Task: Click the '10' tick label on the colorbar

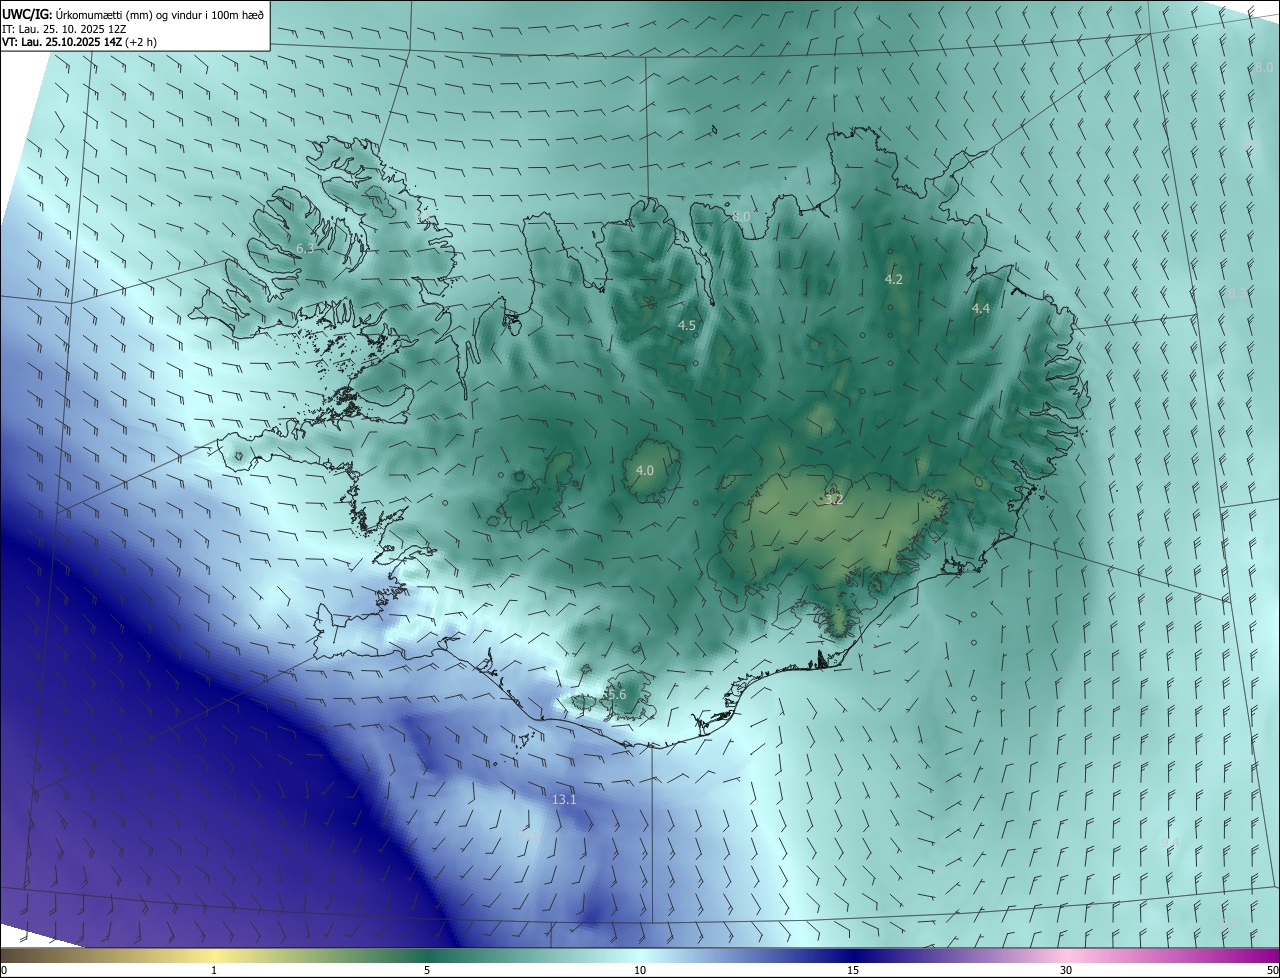Action: 640,971
